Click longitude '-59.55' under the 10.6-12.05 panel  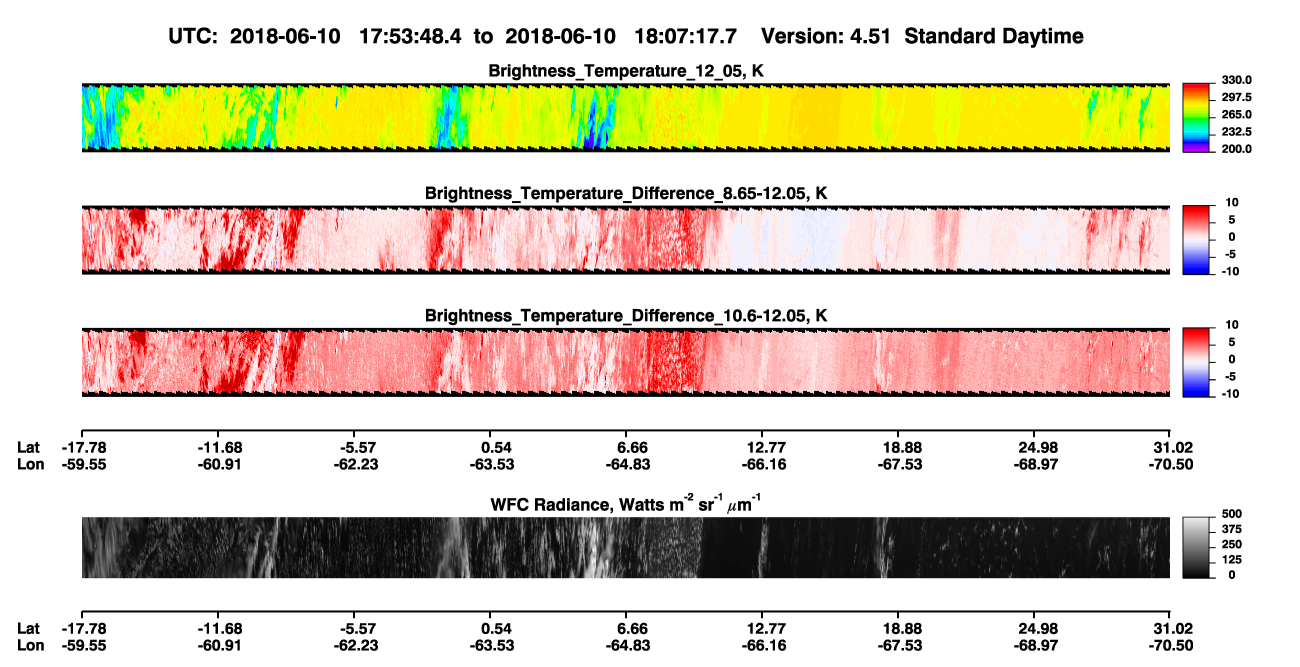point(86,464)
